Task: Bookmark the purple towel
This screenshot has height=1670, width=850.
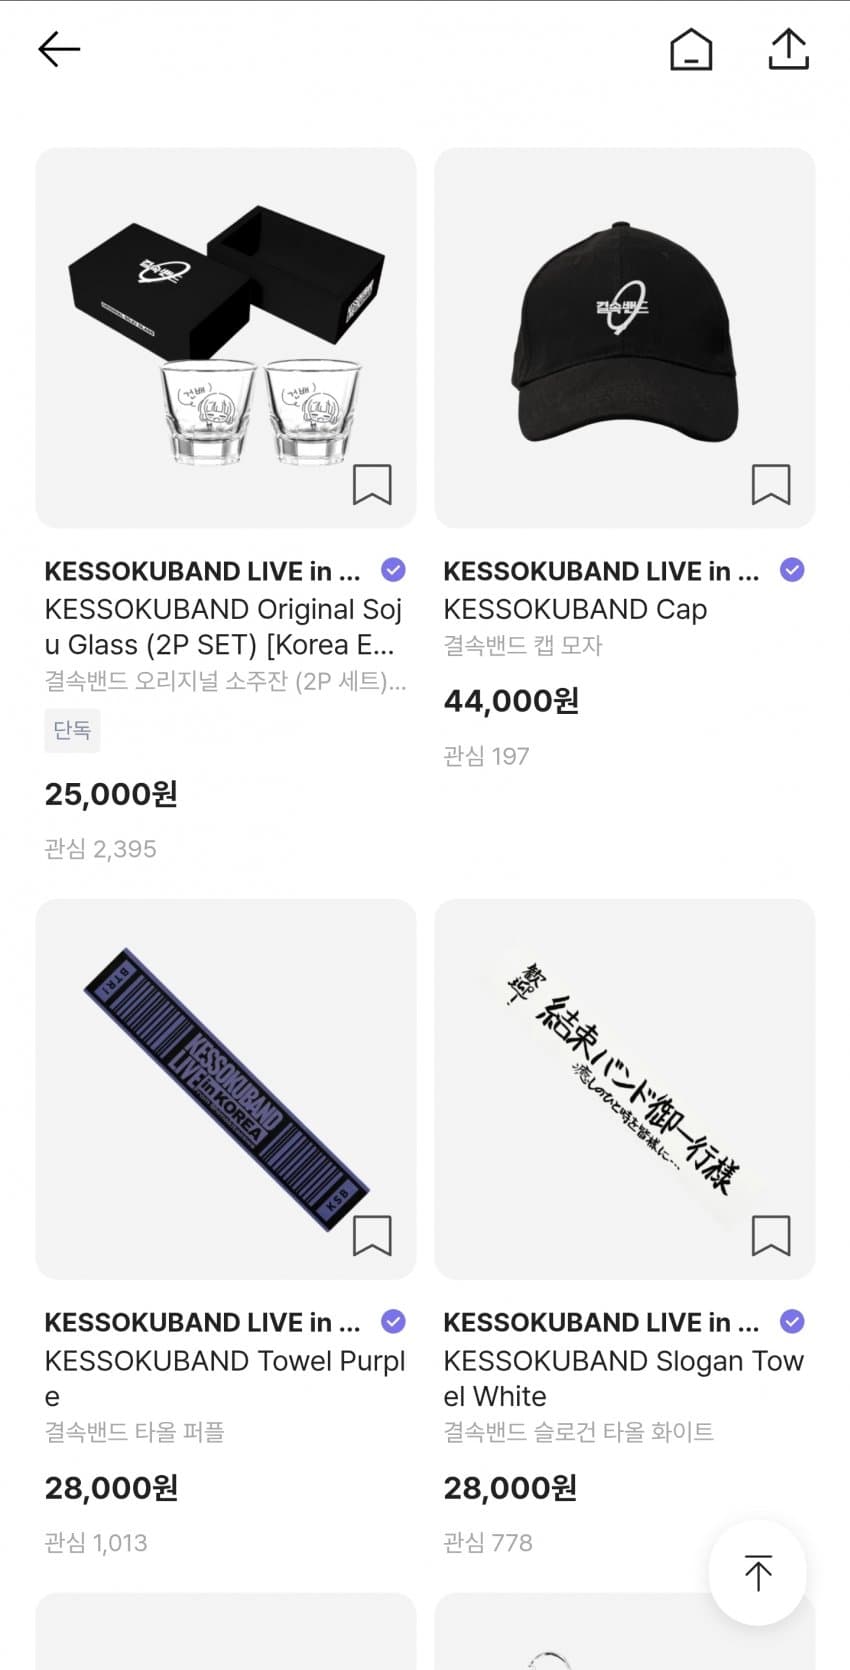Action: 372,1236
